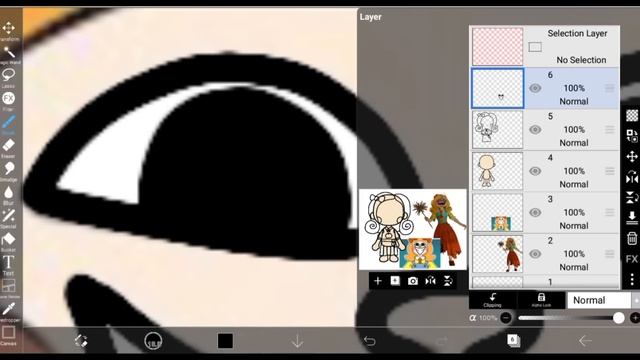Screen dimensions: 640x360
Task: Flip layer vertically below the preview
Action: 448,281
